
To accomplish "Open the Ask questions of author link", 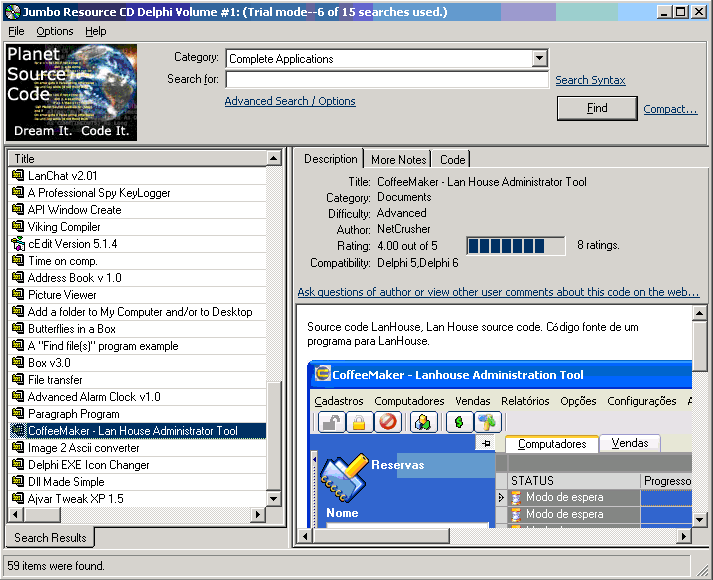I will 498,292.
